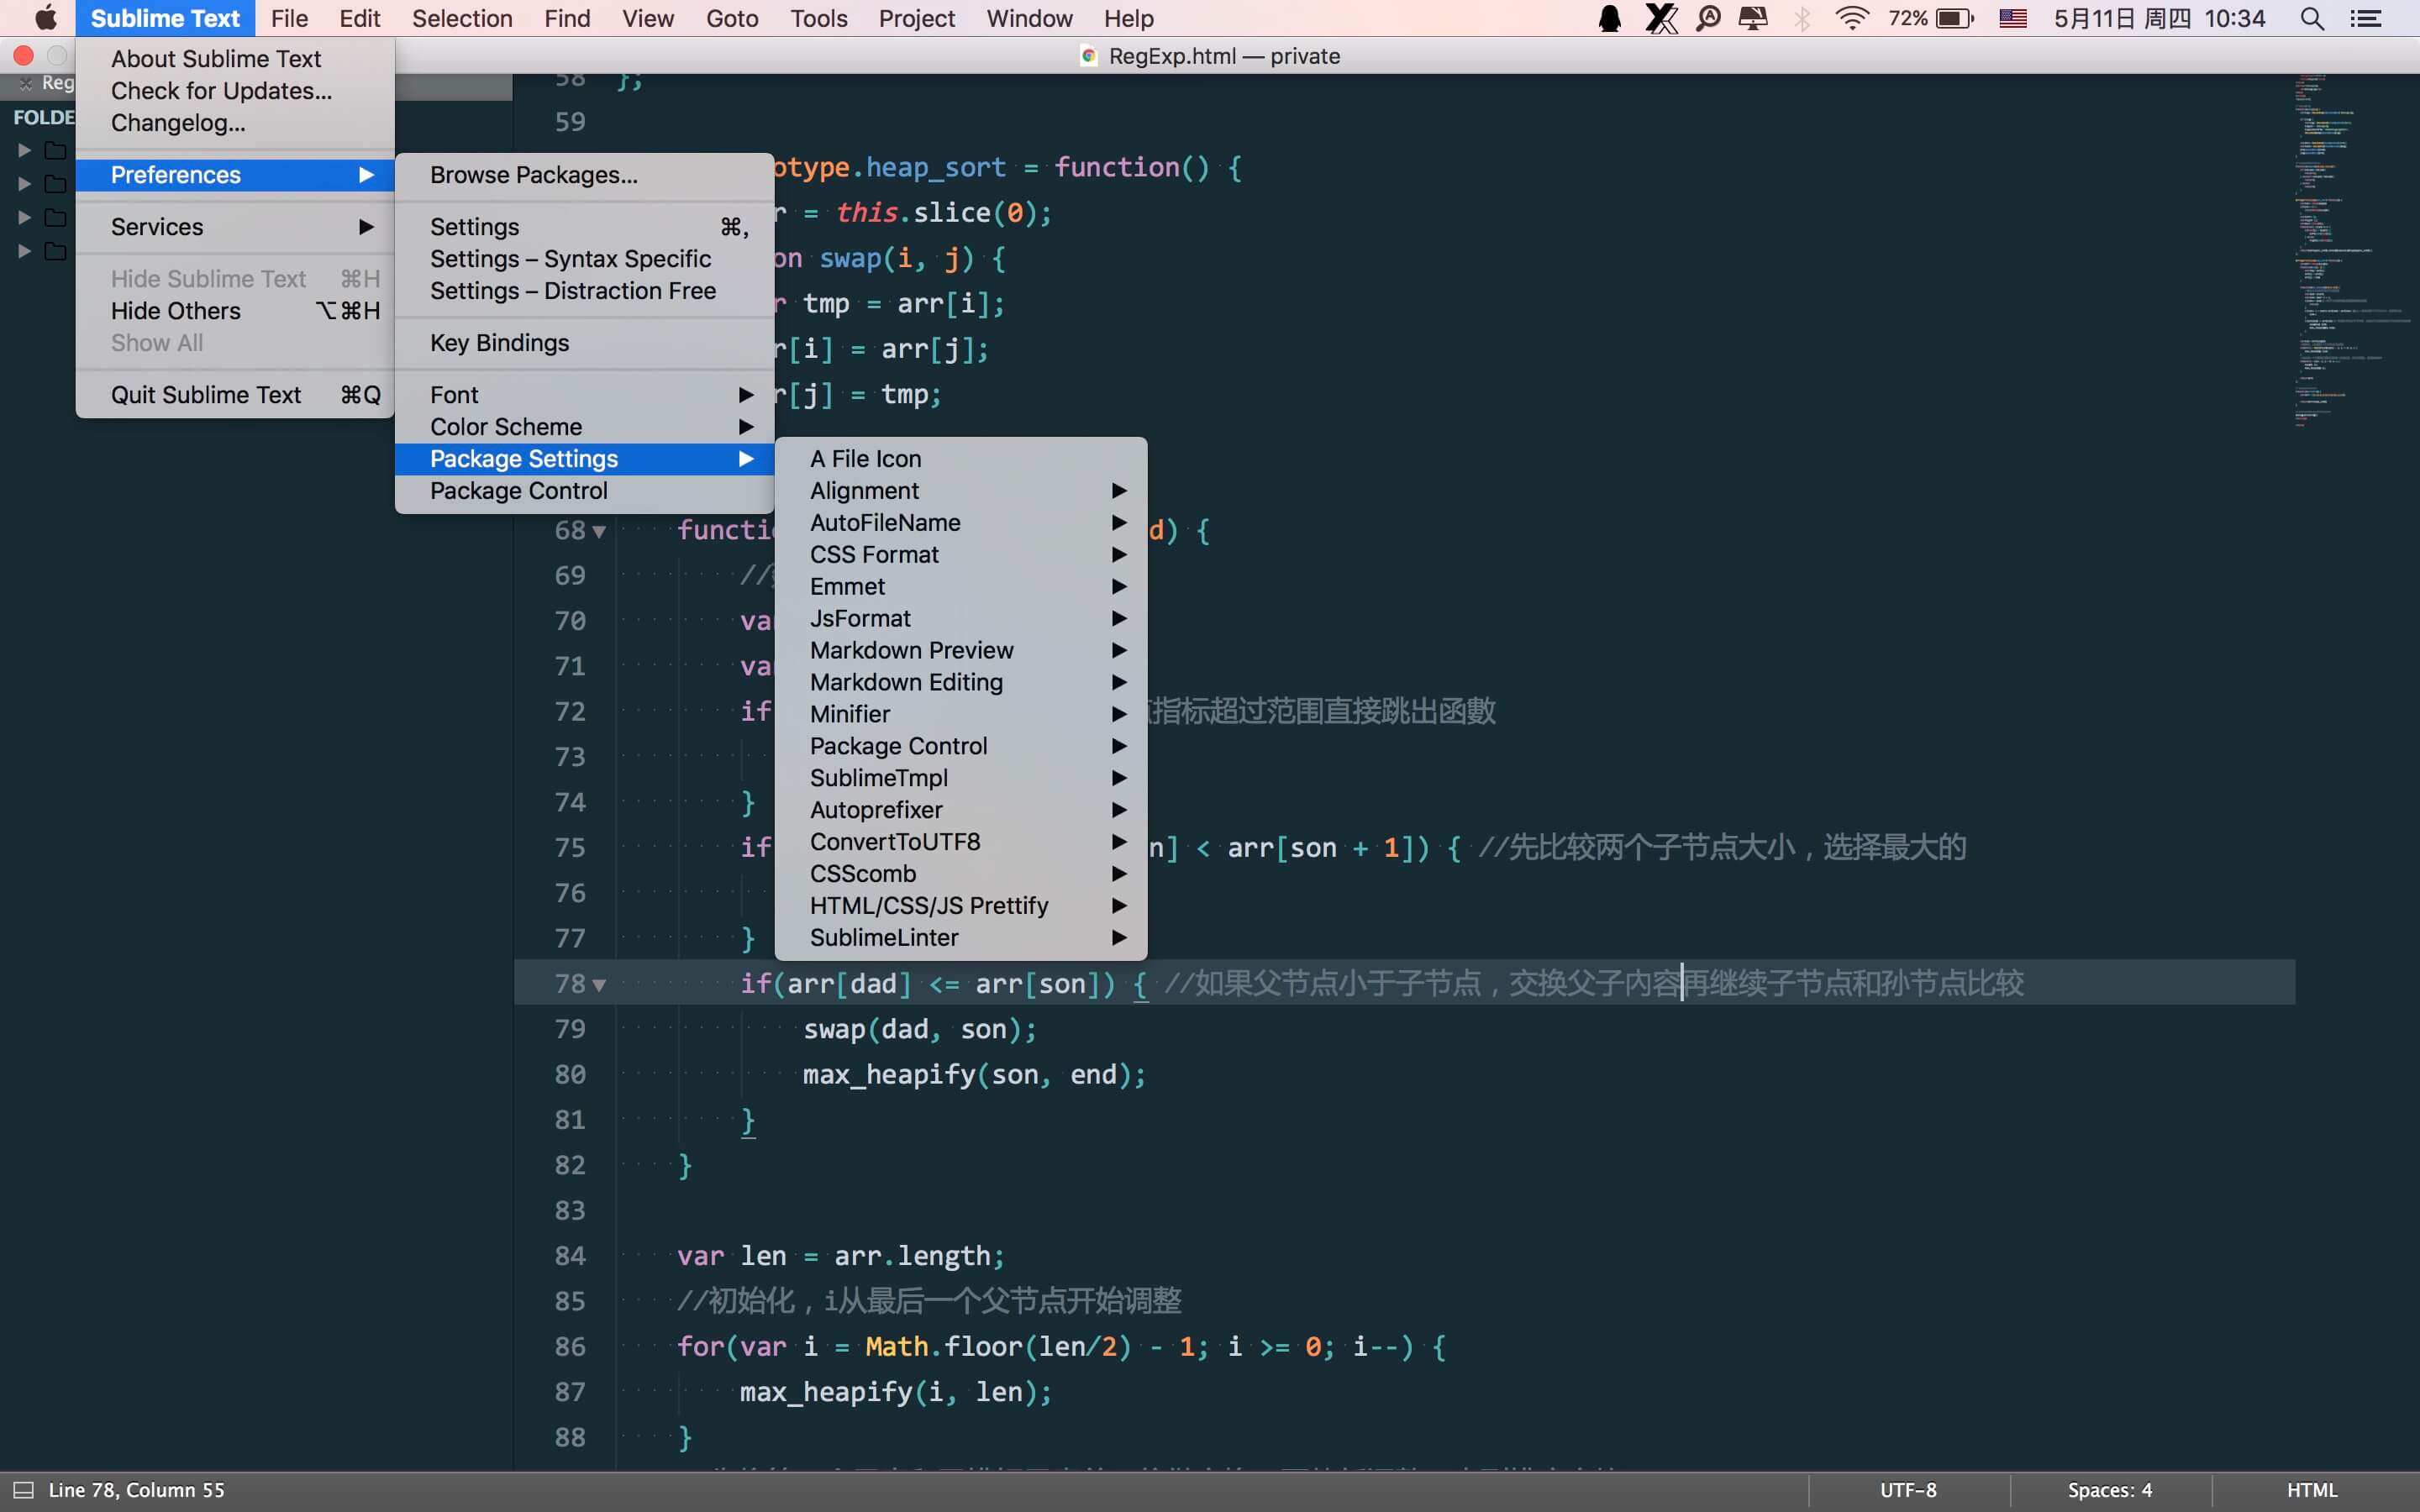Open Package Control under Package Settings list
This screenshot has width=2420, height=1512.
pyautogui.click(x=961, y=747)
